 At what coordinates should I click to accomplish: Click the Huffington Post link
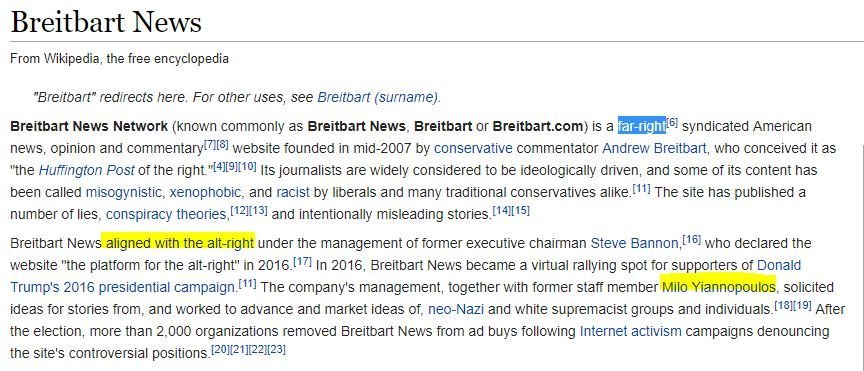pos(86,170)
